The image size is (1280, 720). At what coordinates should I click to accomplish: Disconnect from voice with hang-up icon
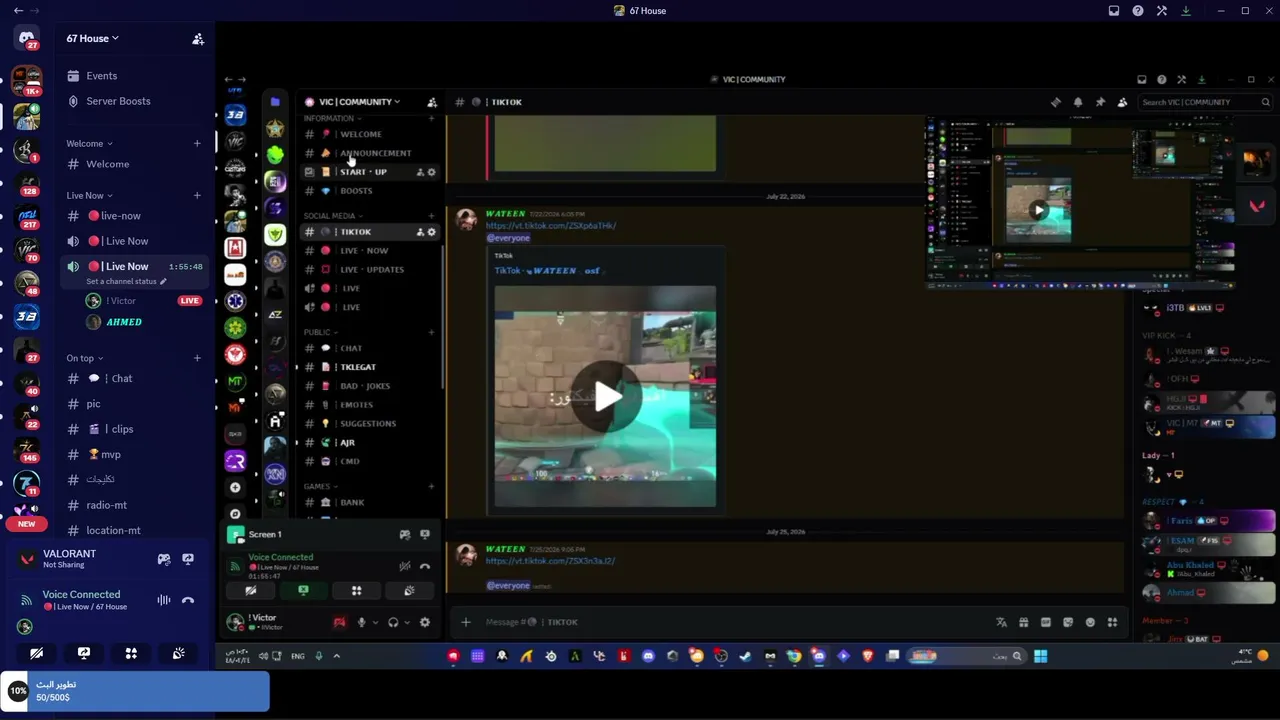[188, 600]
